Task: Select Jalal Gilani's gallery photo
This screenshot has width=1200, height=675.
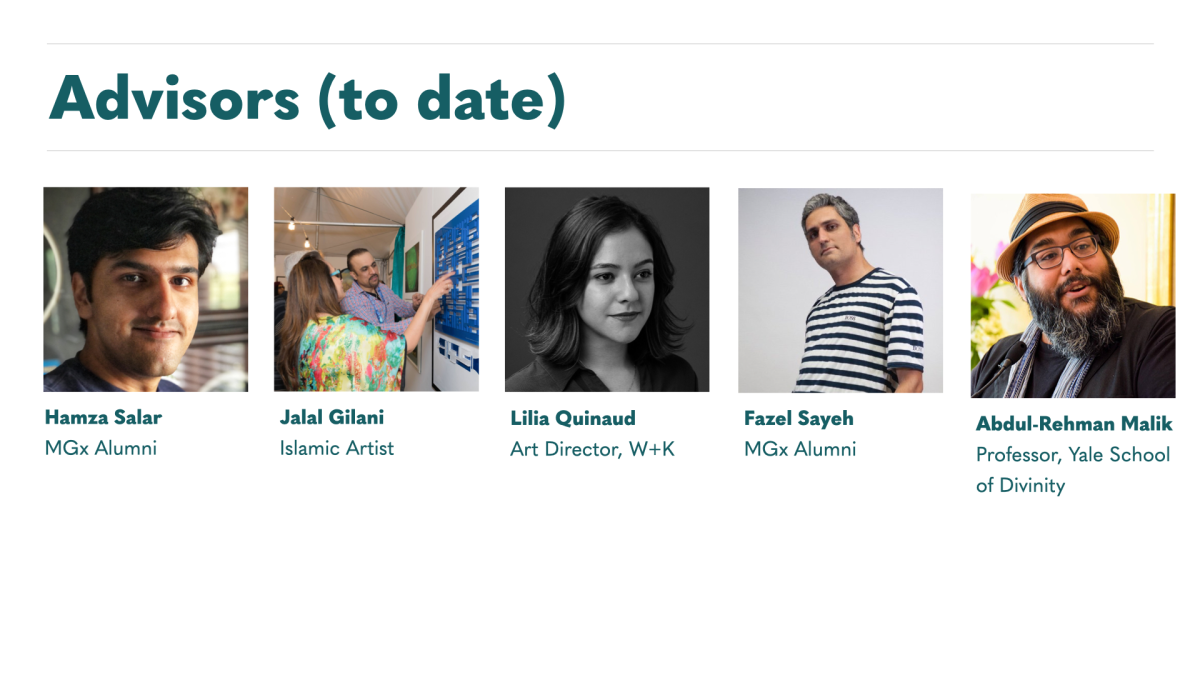Action: click(x=376, y=289)
